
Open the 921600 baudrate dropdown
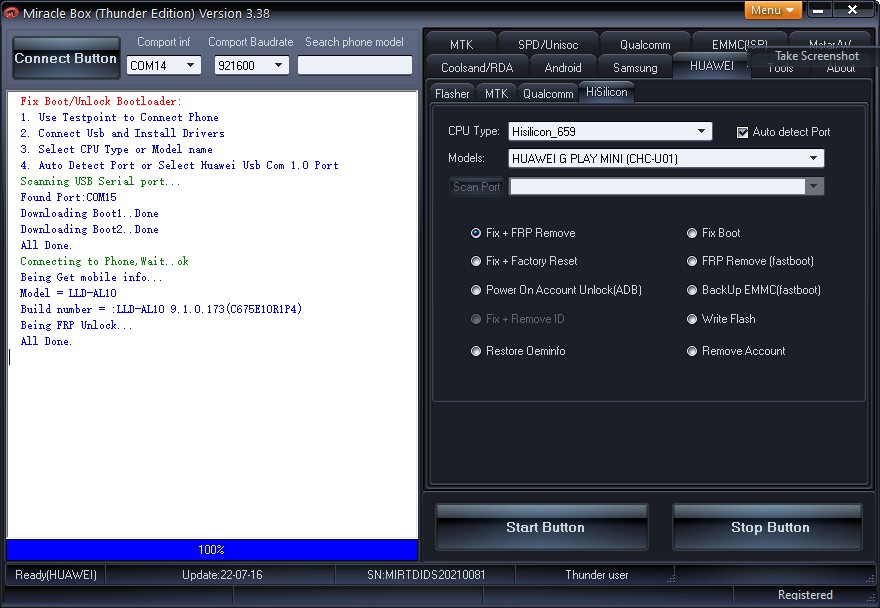point(251,66)
